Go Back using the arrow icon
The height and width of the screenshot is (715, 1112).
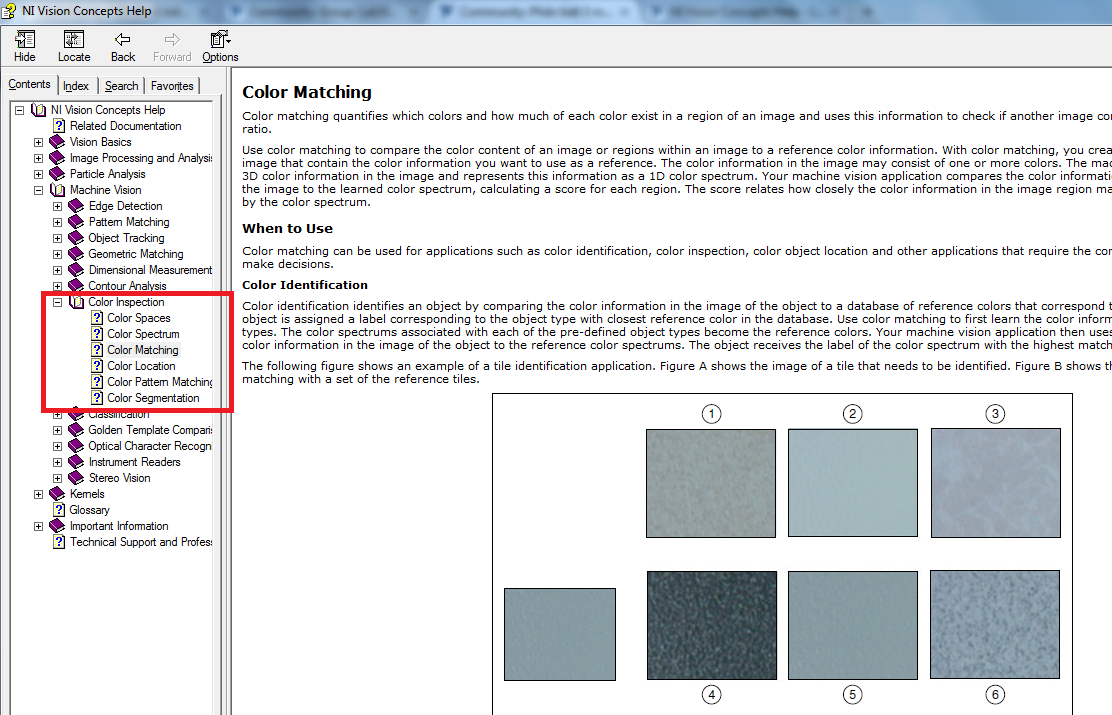[x=123, y=39]
